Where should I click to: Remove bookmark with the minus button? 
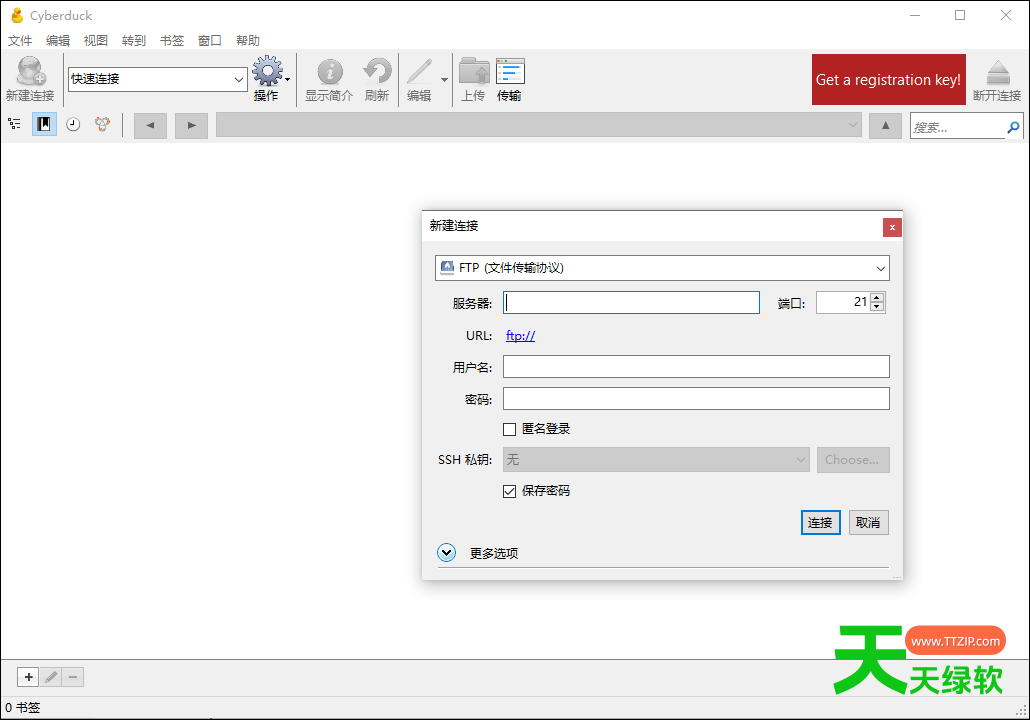pos(73,677)
